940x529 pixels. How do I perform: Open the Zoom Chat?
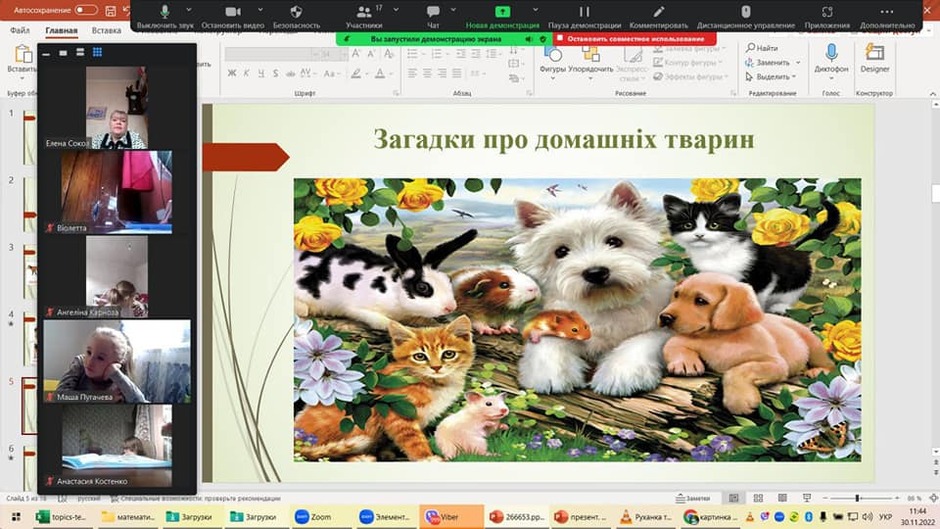click(433, 16)
